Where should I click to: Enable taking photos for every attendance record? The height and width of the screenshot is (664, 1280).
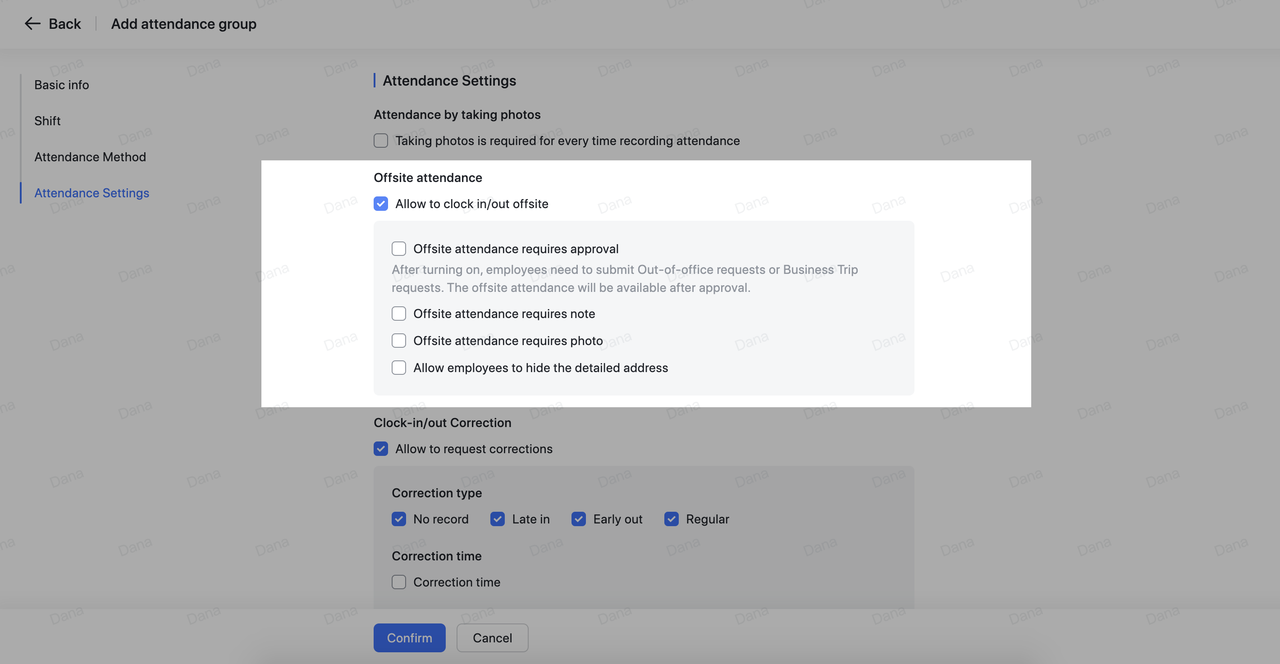tap(381, 141)
